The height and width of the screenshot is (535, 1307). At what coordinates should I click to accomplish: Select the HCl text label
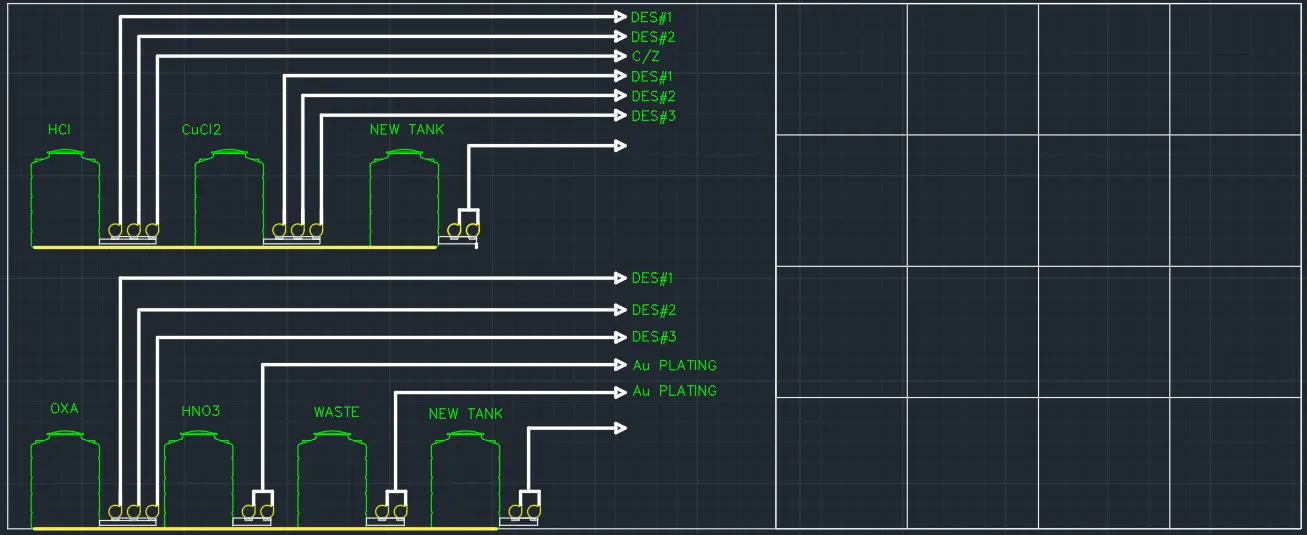[59, 130]
